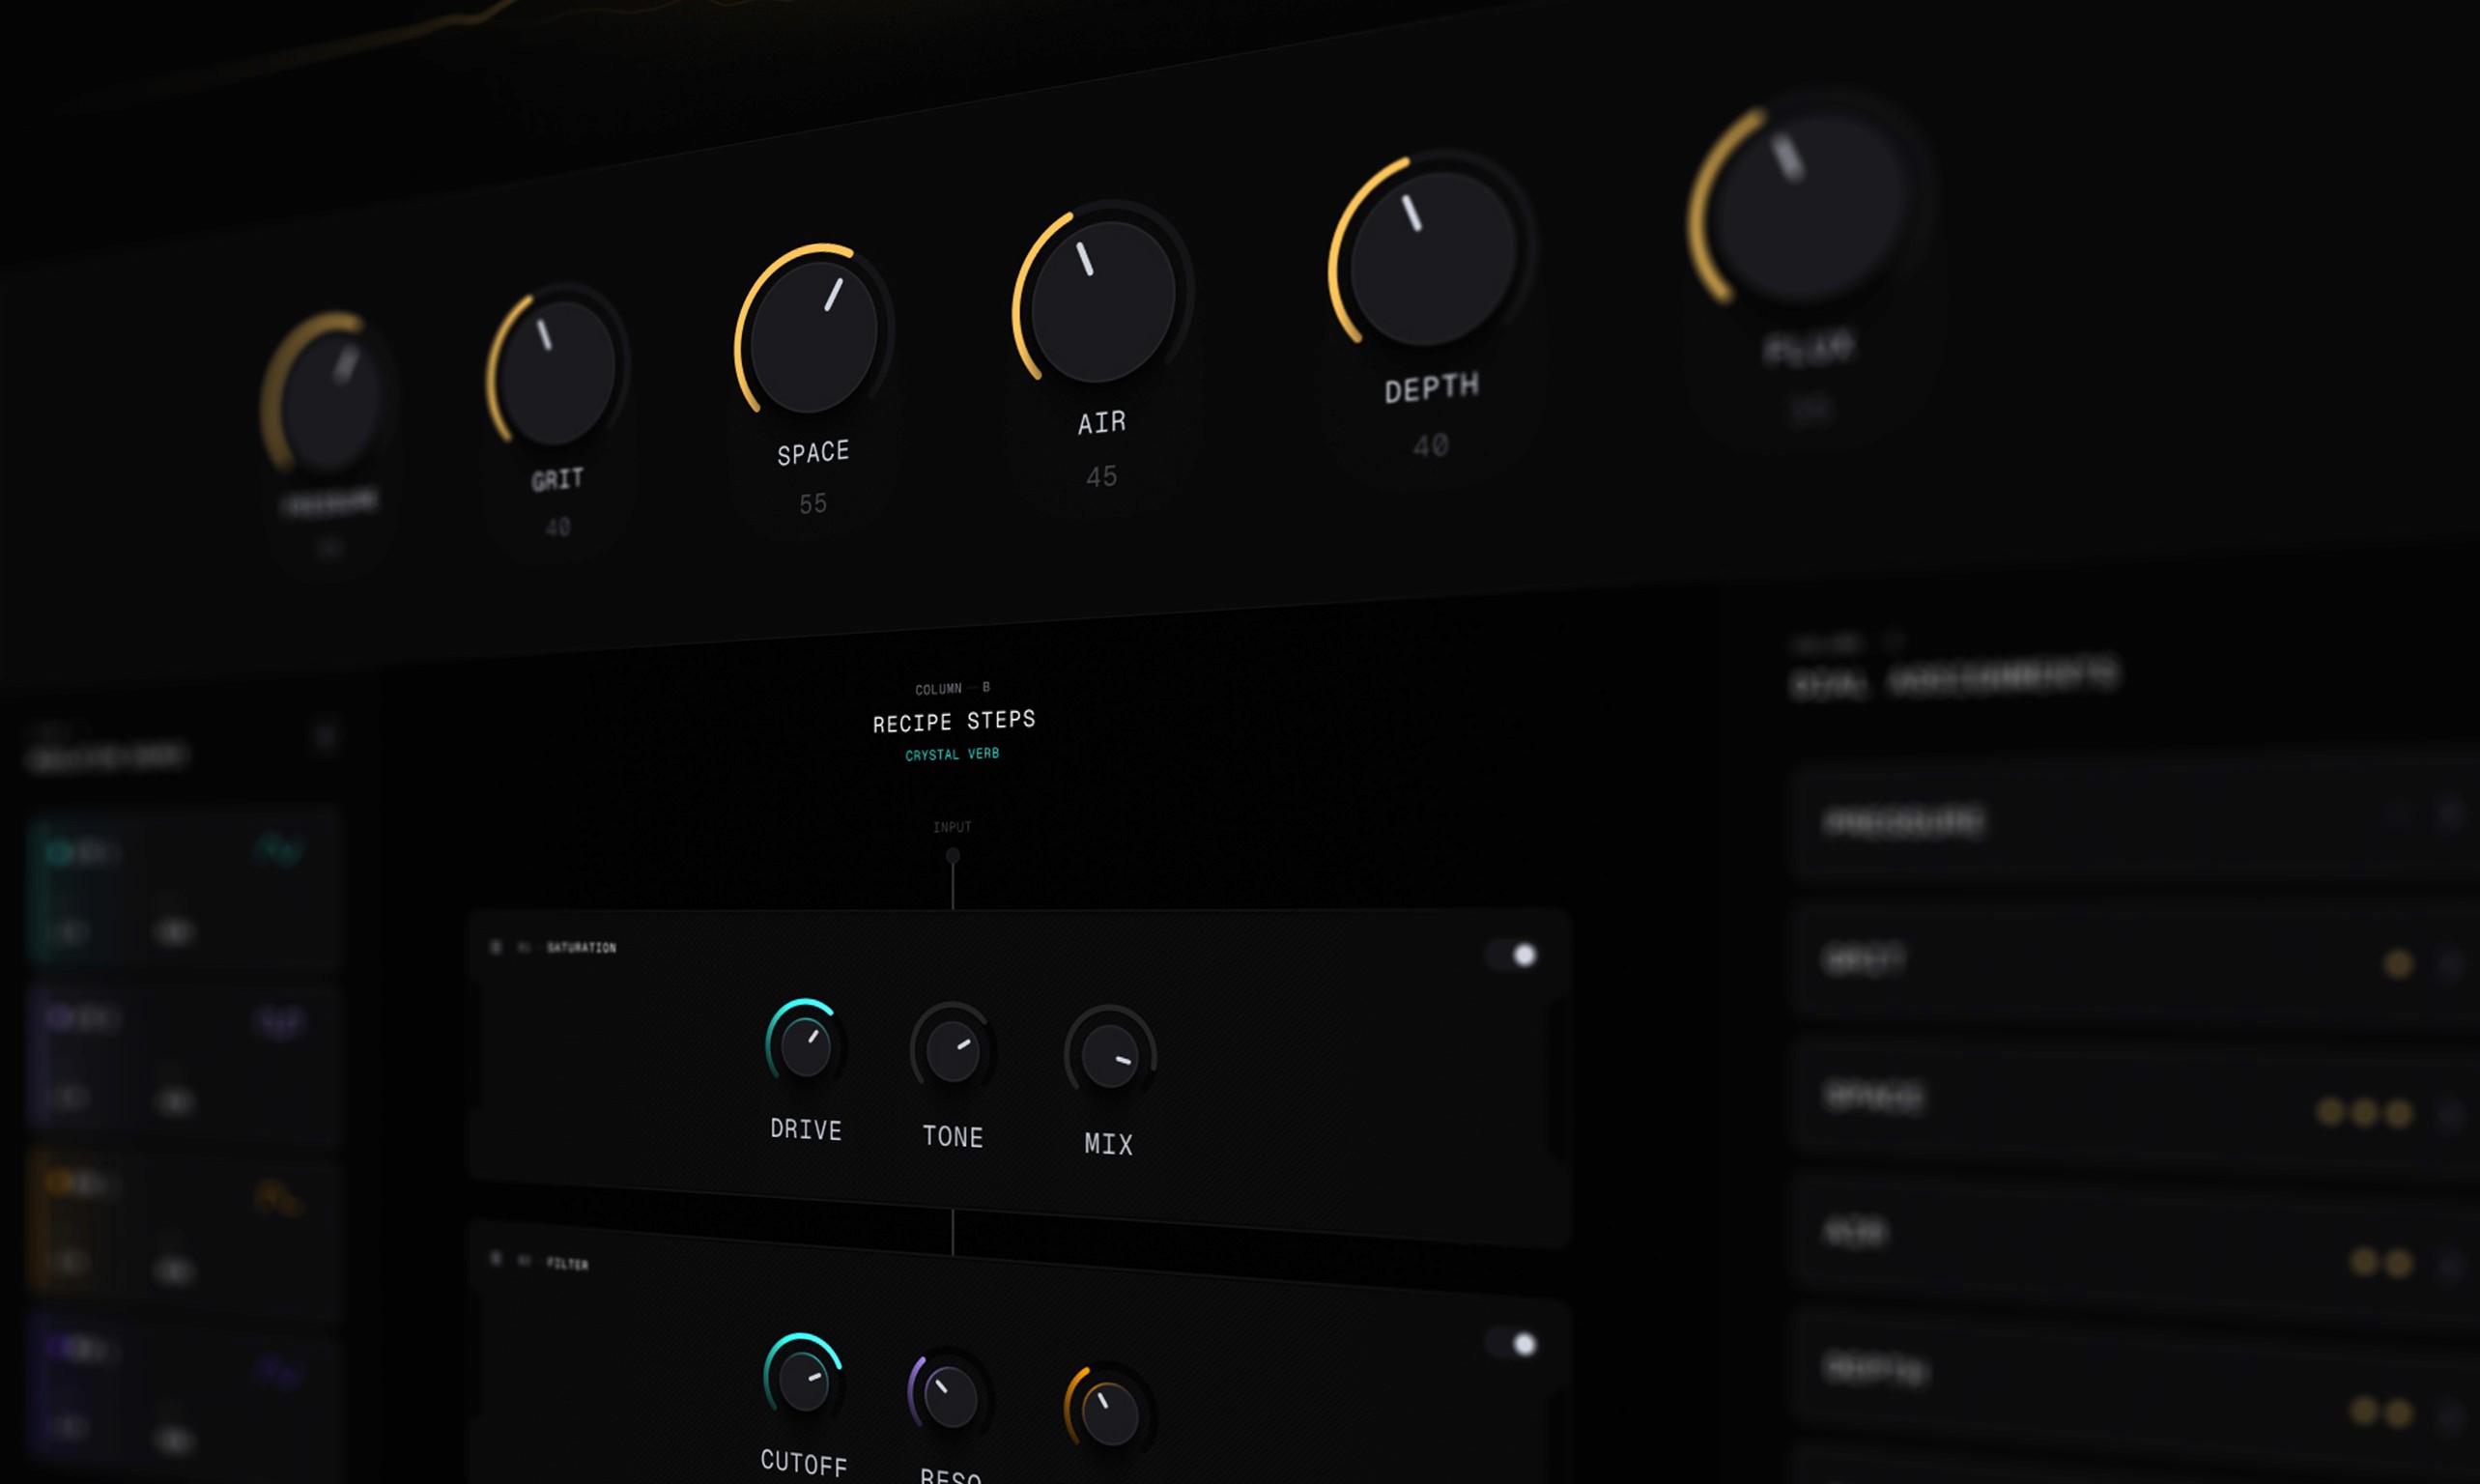The image size is (2480, 1484).
Task: Toggle the Filter step on/off switch
Action: [1512, 1344]
